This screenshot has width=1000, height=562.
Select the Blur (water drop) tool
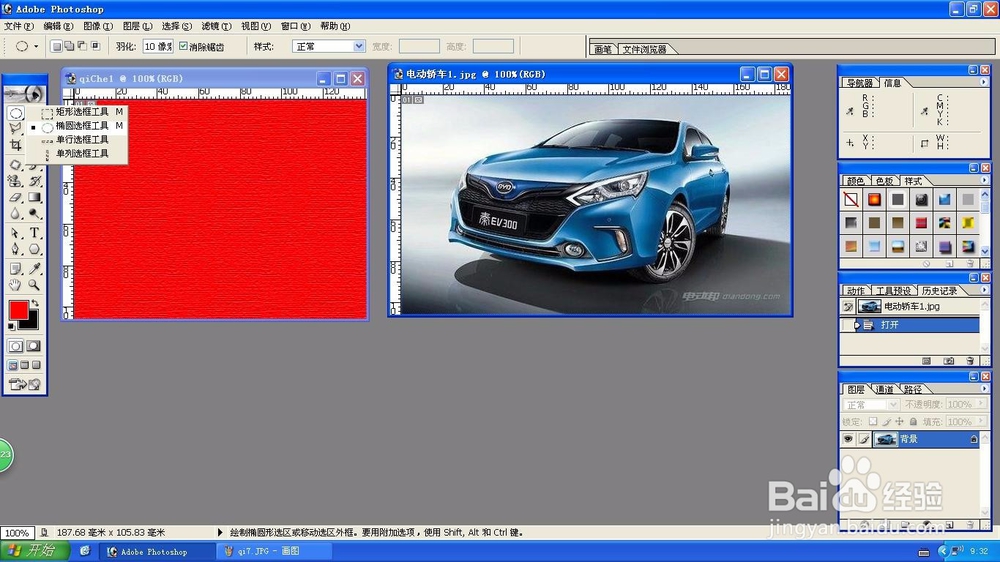click(x=15, y=214)
